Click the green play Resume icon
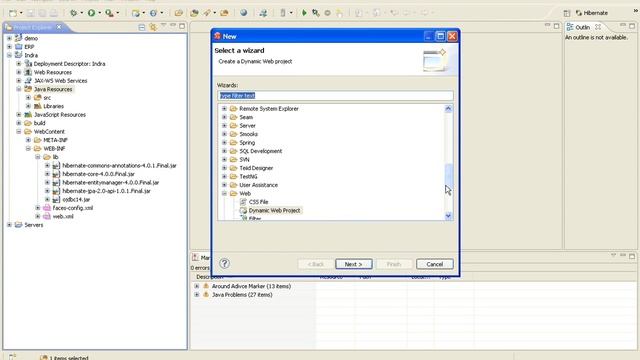Viewport: 640px width, 360px height. [x=304, y=13]
